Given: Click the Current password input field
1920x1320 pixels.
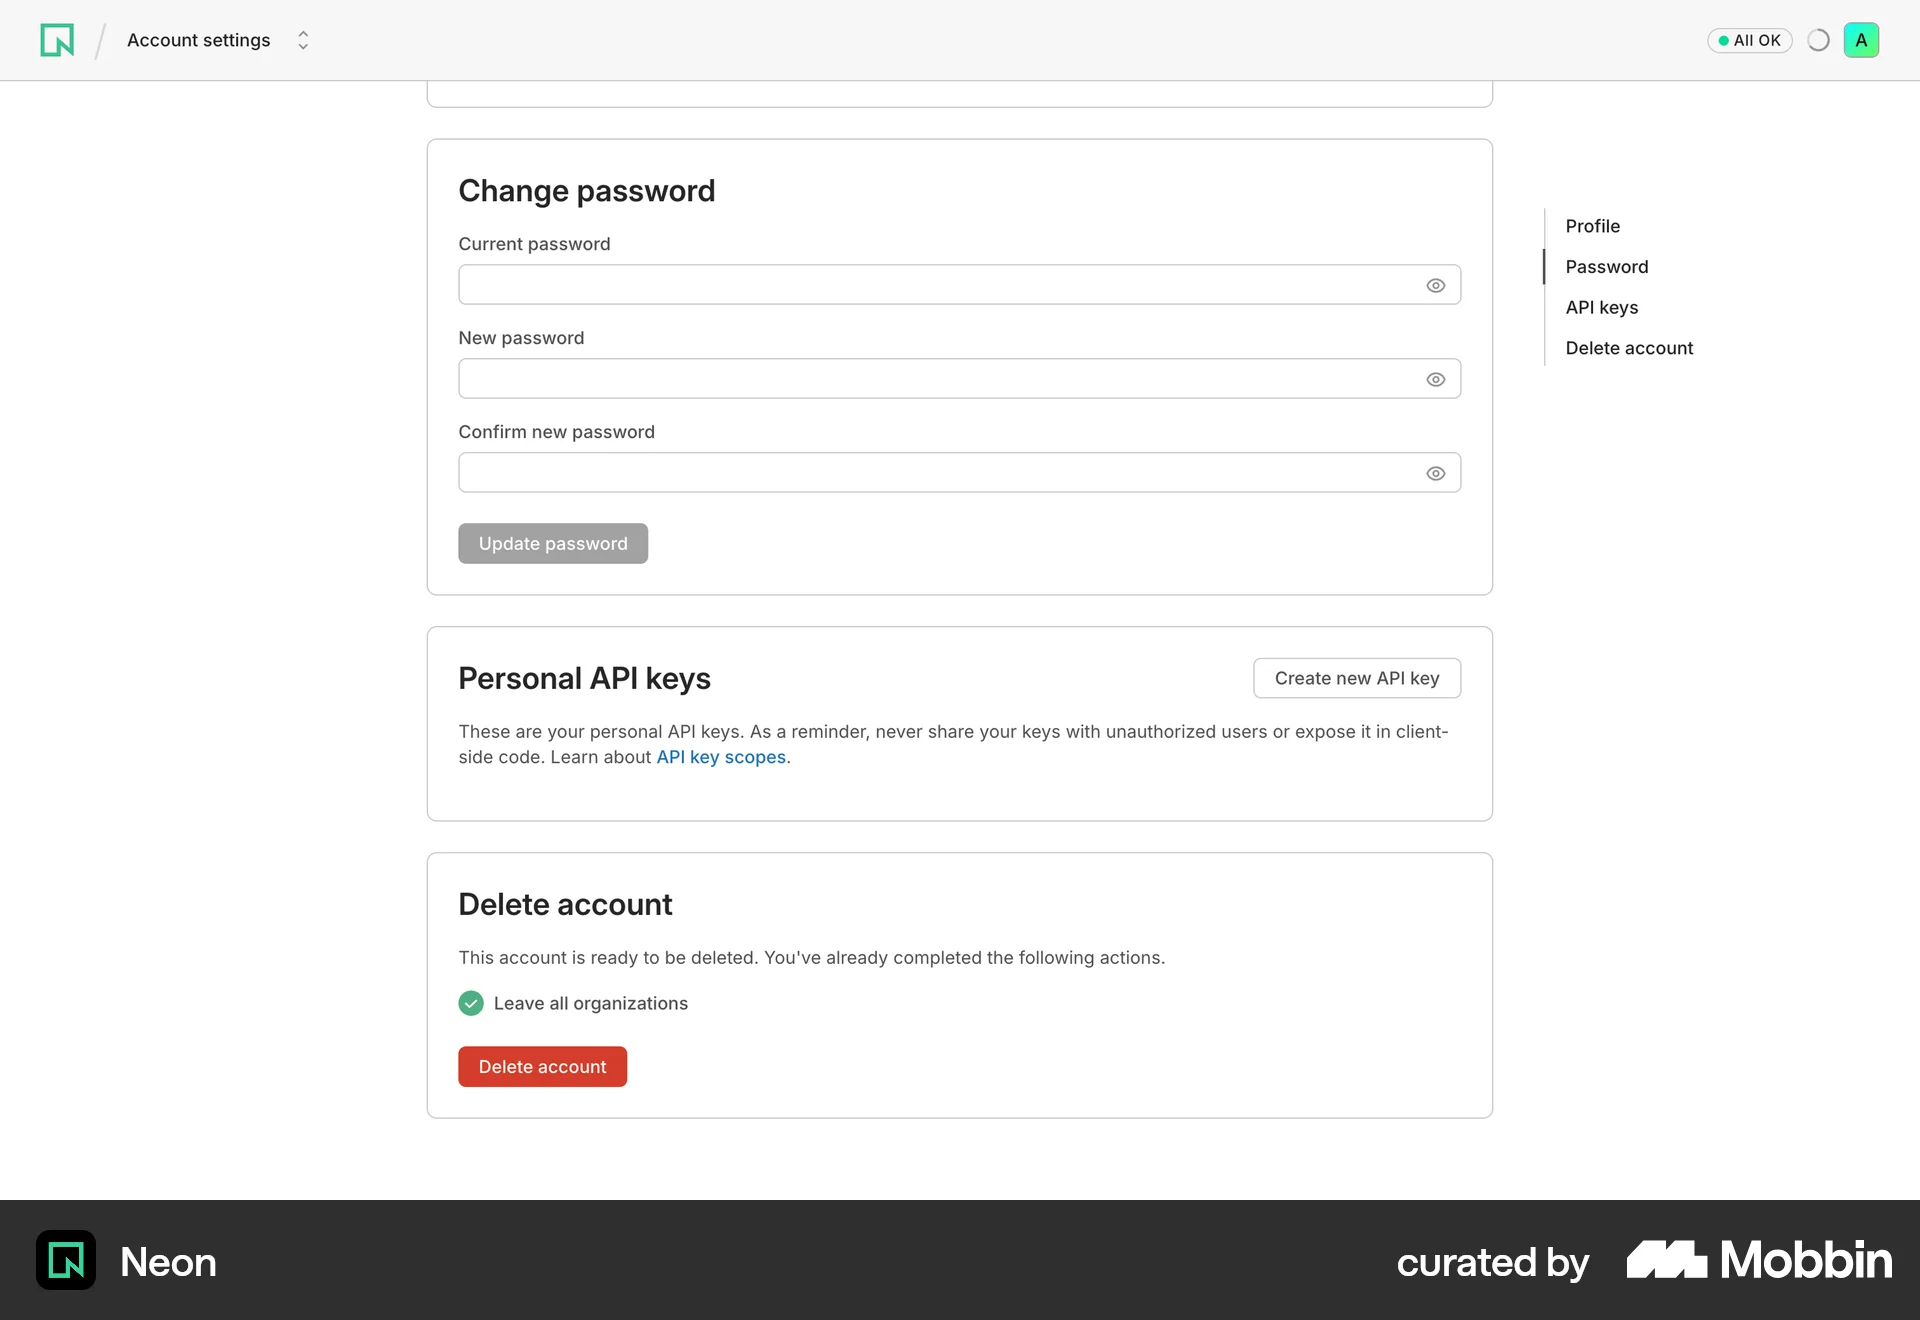Looking at the screenshot, I should 959,285.
